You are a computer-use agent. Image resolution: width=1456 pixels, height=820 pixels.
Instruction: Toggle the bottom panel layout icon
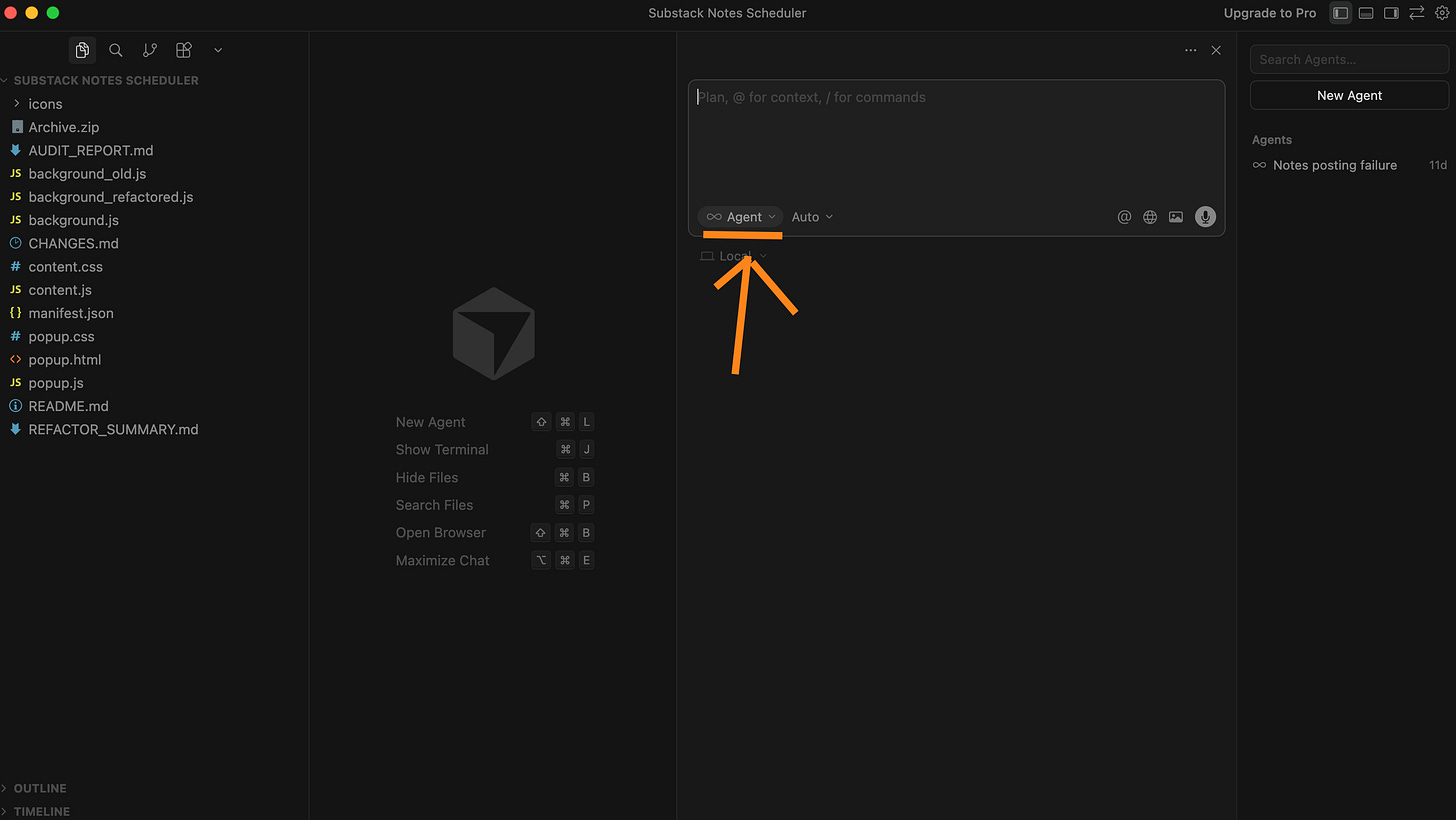(x=1366, y=13)
